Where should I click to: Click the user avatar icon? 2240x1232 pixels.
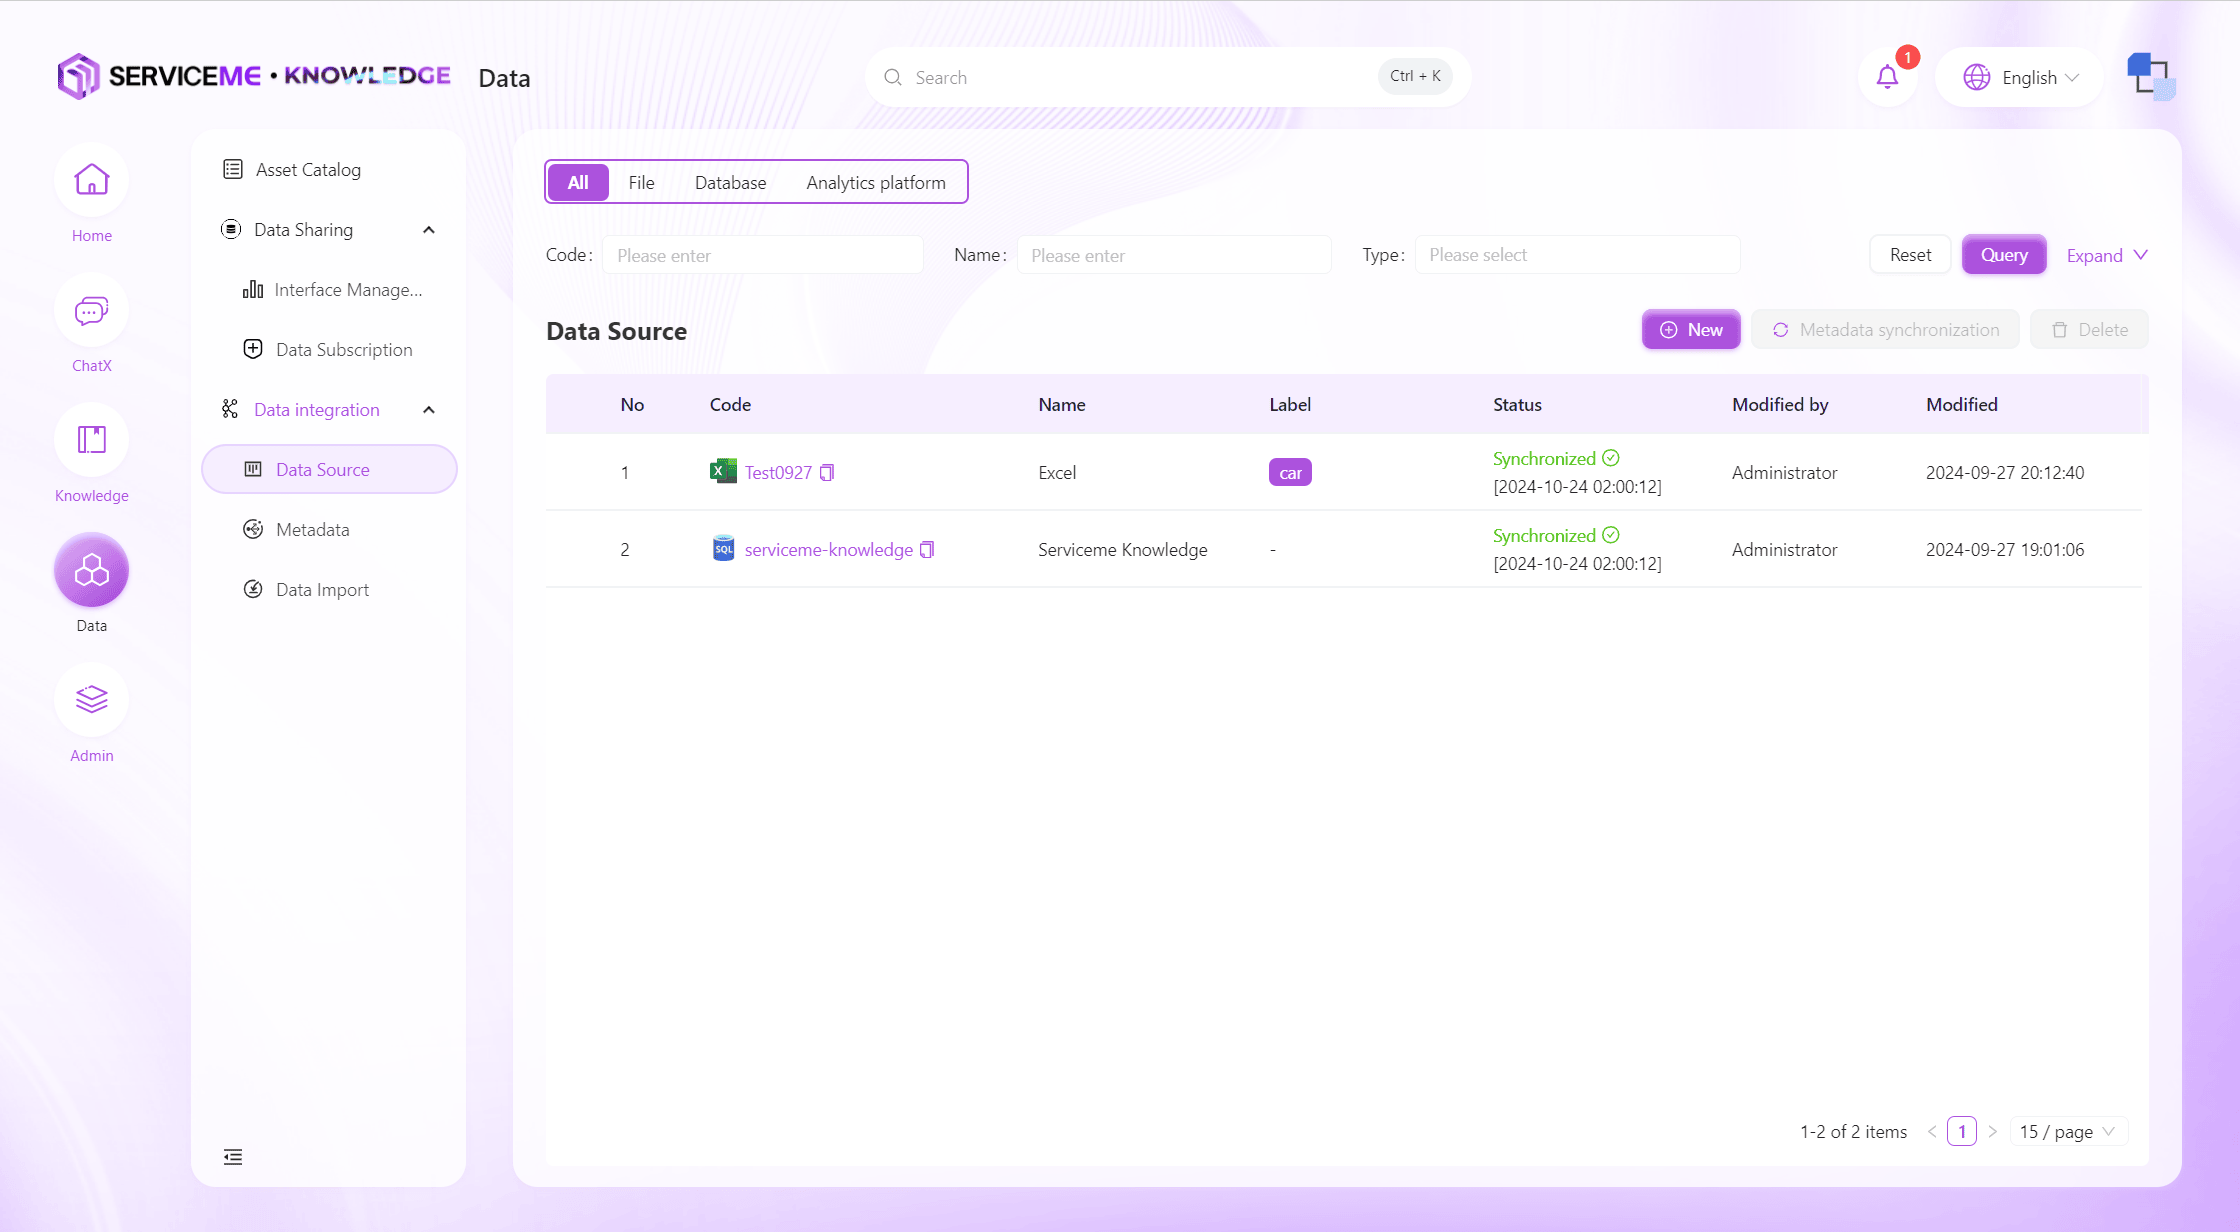coord(2150,76)
